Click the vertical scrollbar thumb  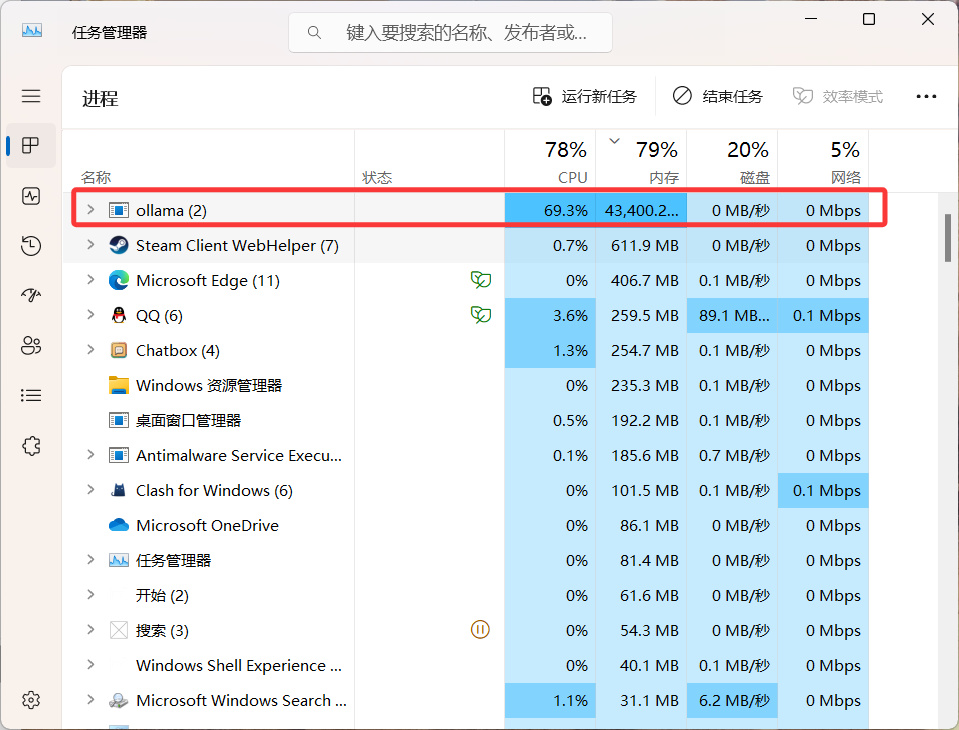pos(947,238)
